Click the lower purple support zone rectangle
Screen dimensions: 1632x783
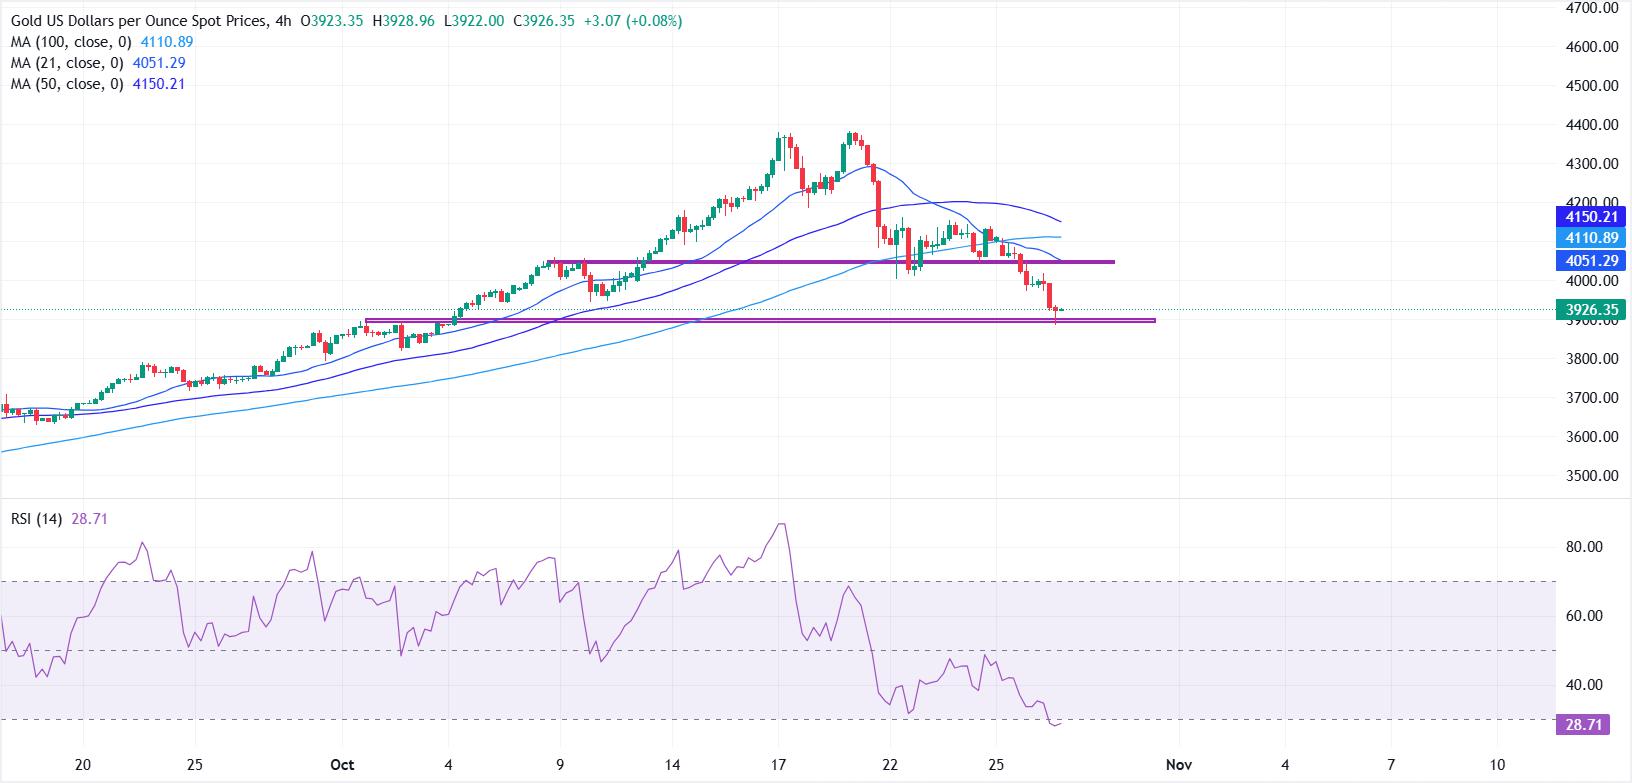pos(760,321)
